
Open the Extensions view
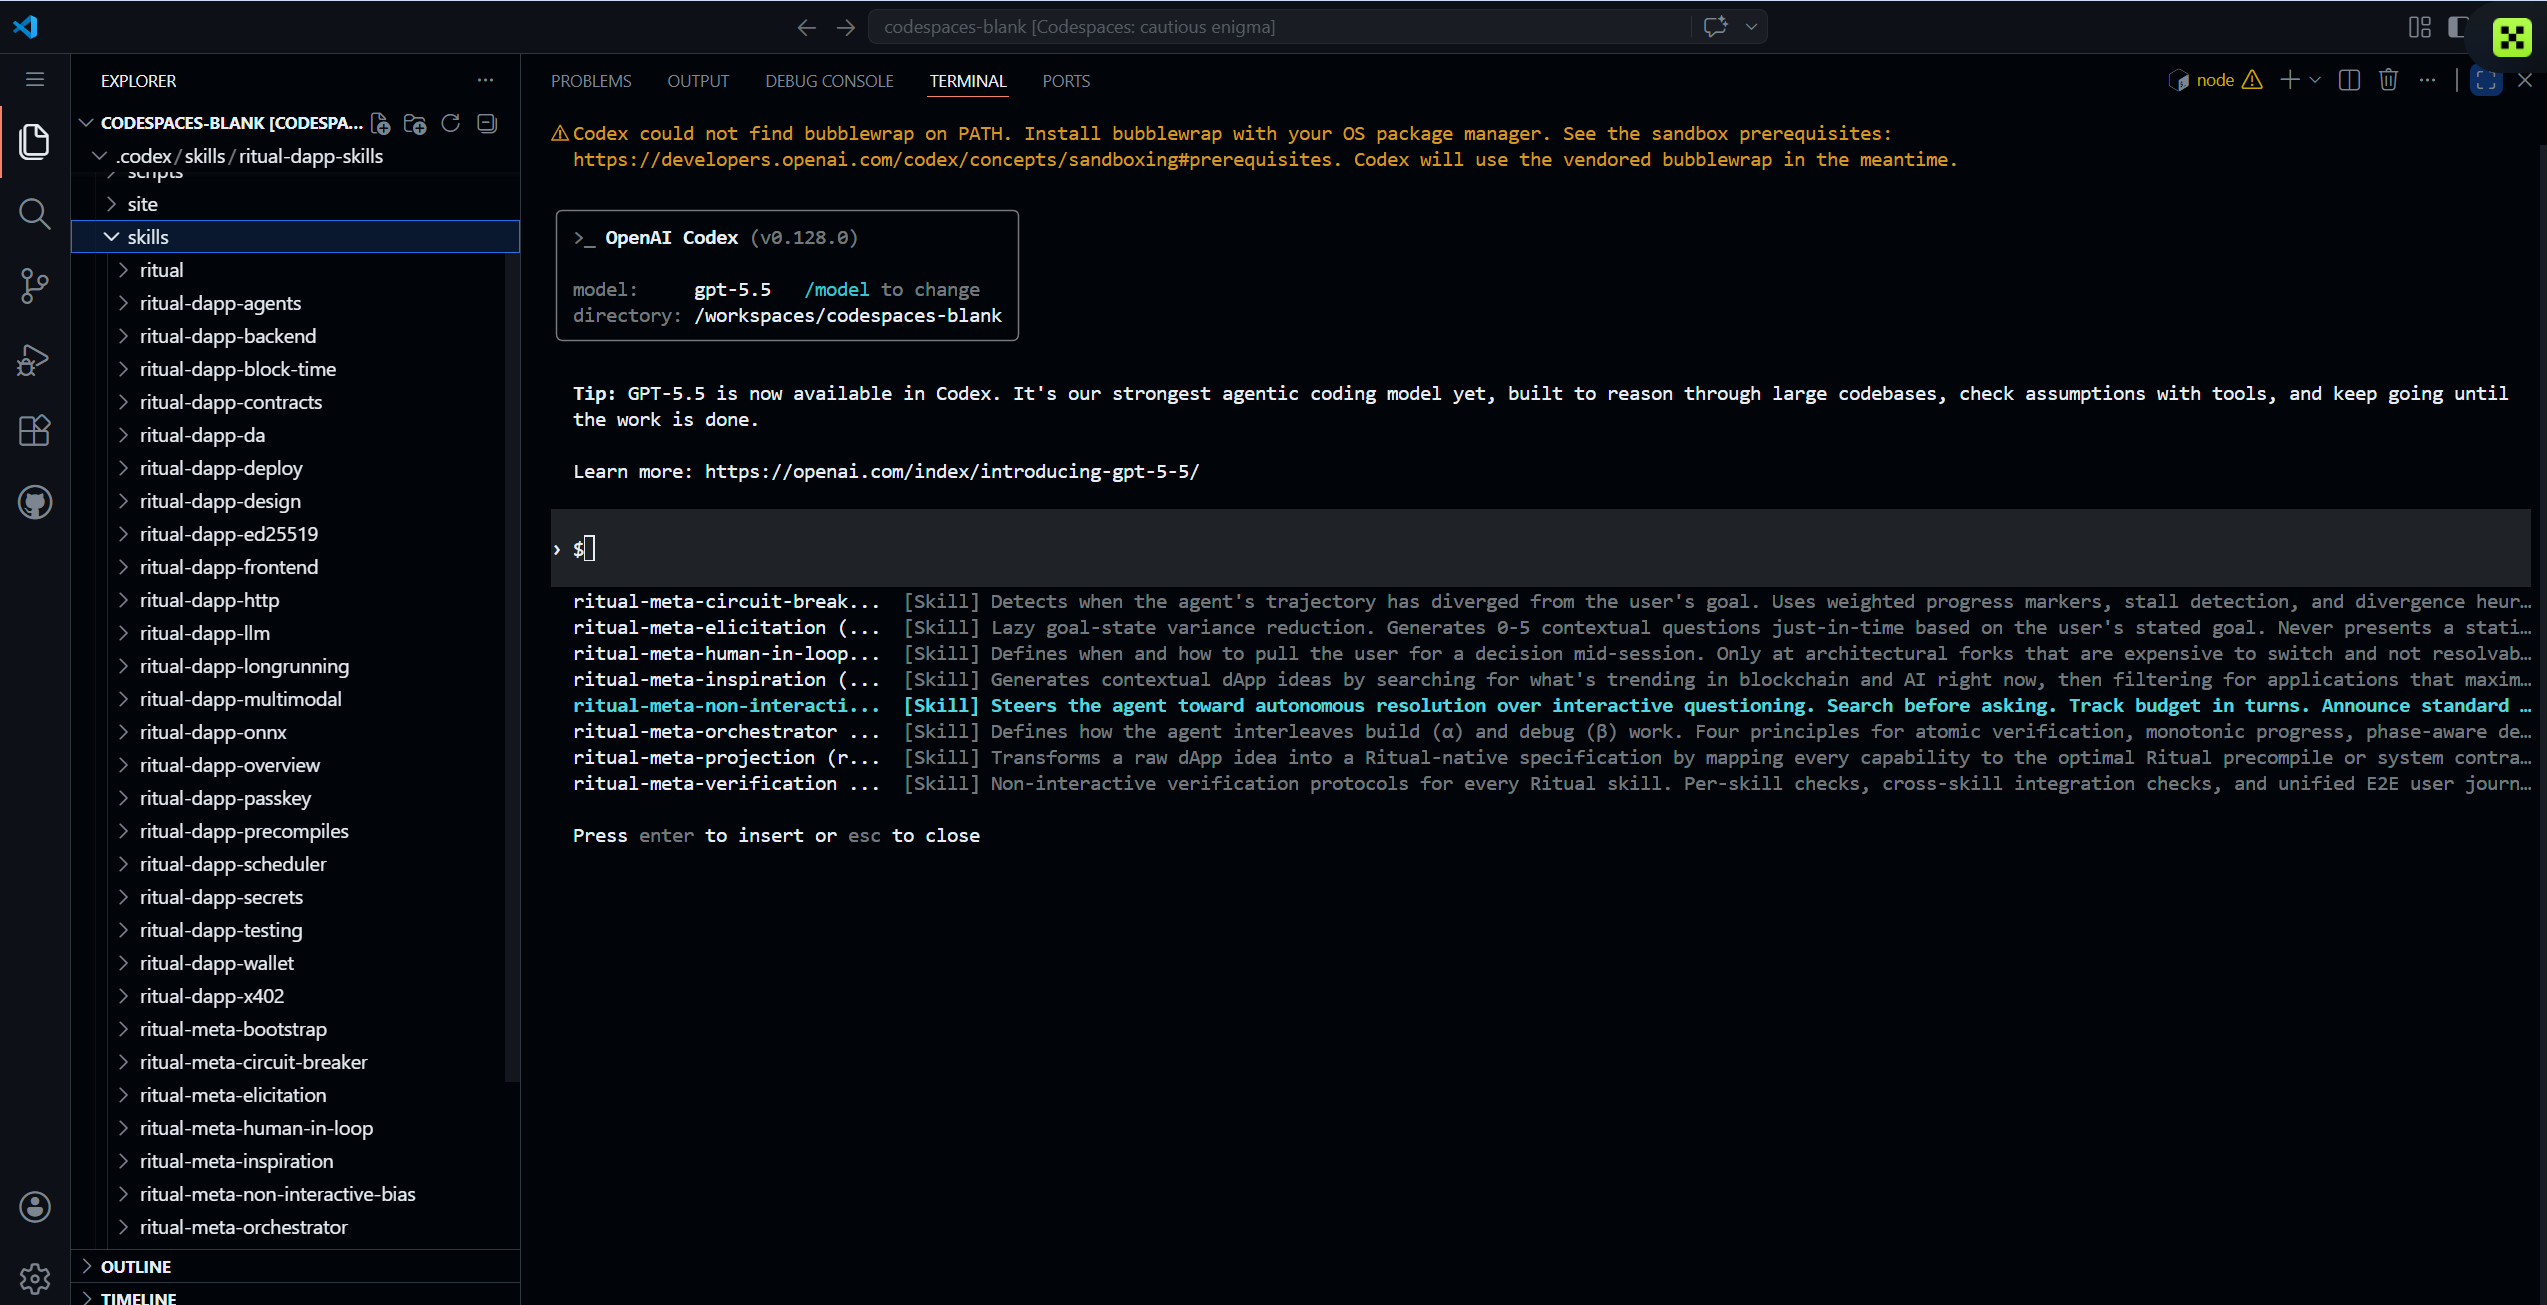pyautogui.click(x=35, y=431)
